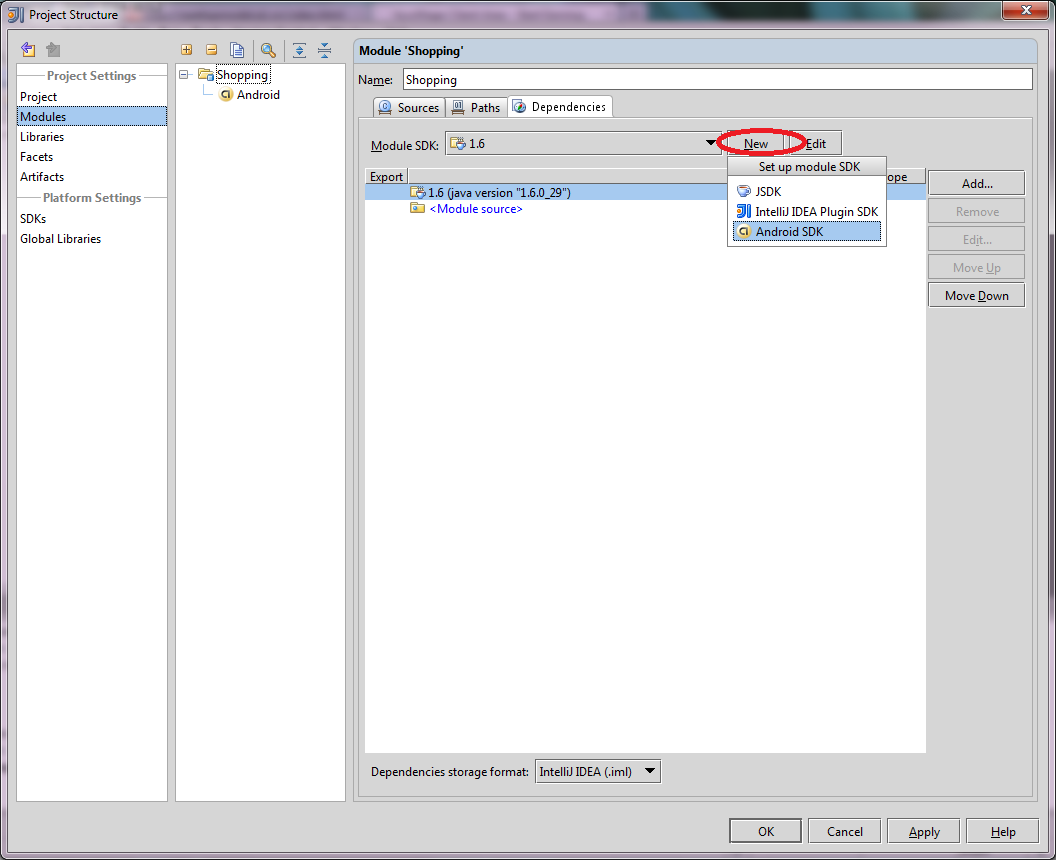Image resolution: width=1056 pixels, height=860 pixels.
Task: Click the Project Structure title bar icon
Action: 16,14
